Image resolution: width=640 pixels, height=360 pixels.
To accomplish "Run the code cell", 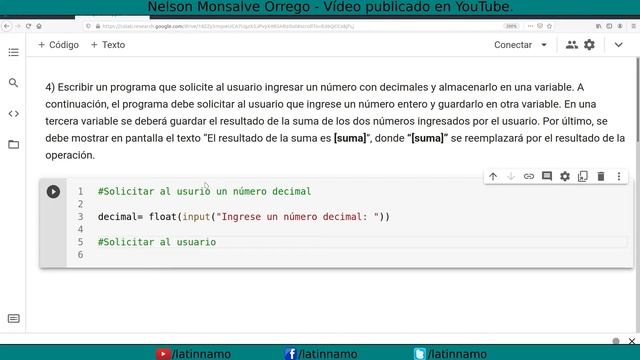I will [x=53, y=192].
